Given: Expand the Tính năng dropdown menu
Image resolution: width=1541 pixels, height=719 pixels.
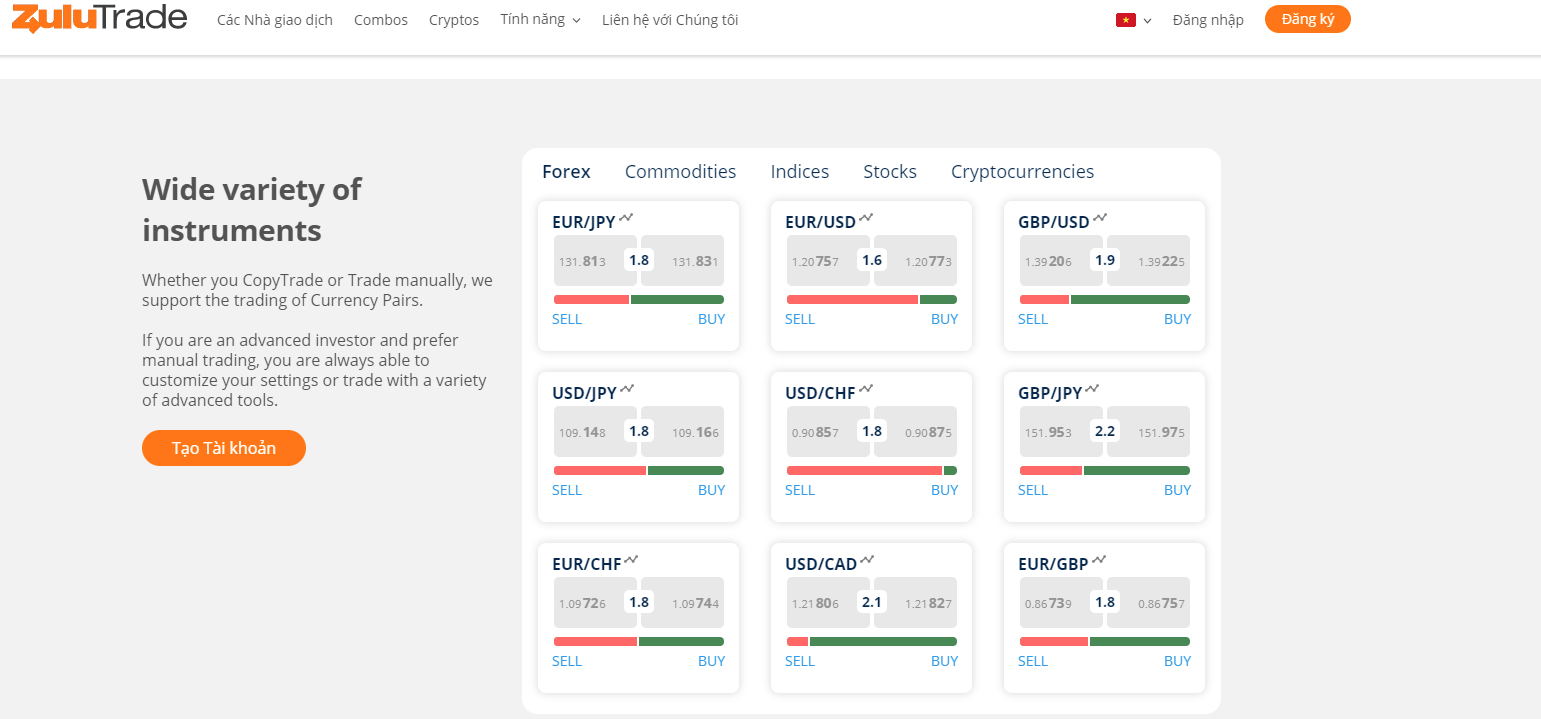Looking at the screenshot, I should 540,20.
